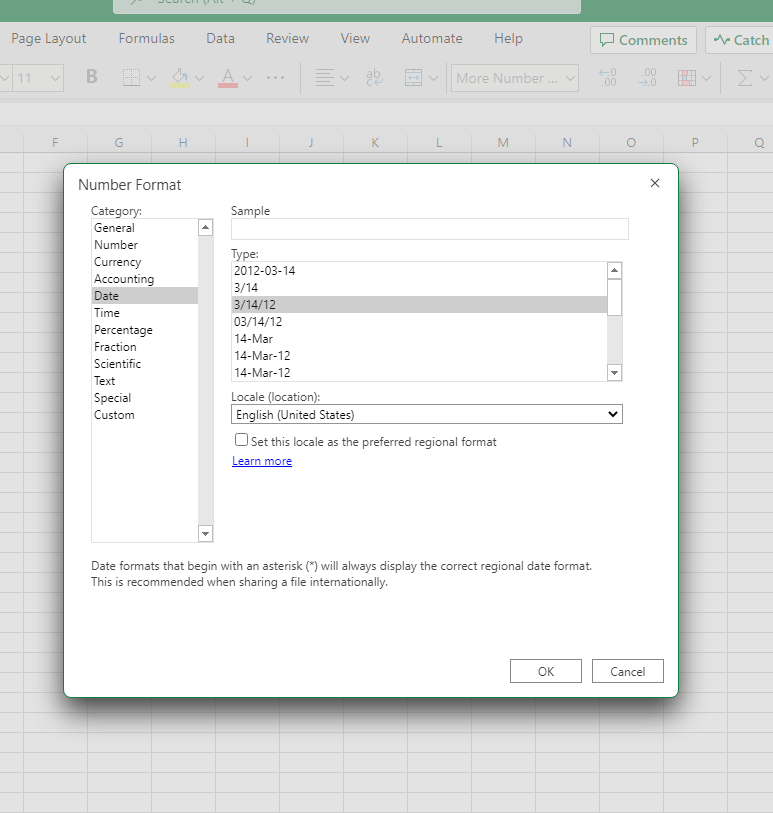Open the Locale (location) dropdown
Viewport: 773px width, 813px height.
pyautogui.click(x=426, y=414)
